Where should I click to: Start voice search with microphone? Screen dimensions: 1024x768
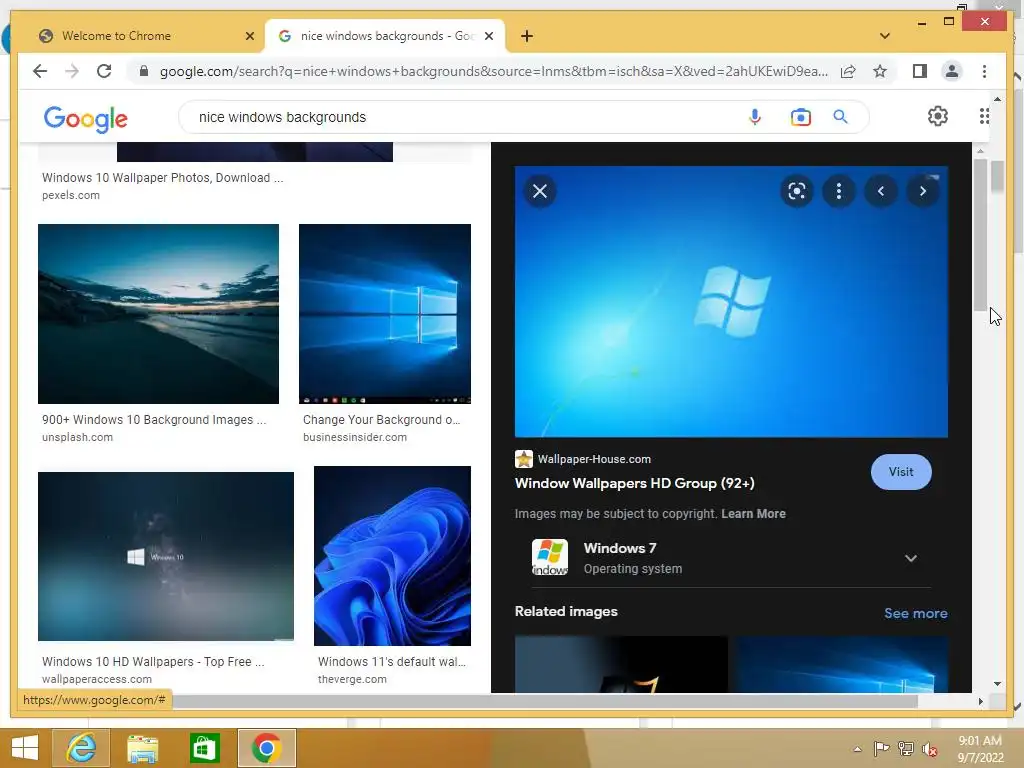click(754, 117)
